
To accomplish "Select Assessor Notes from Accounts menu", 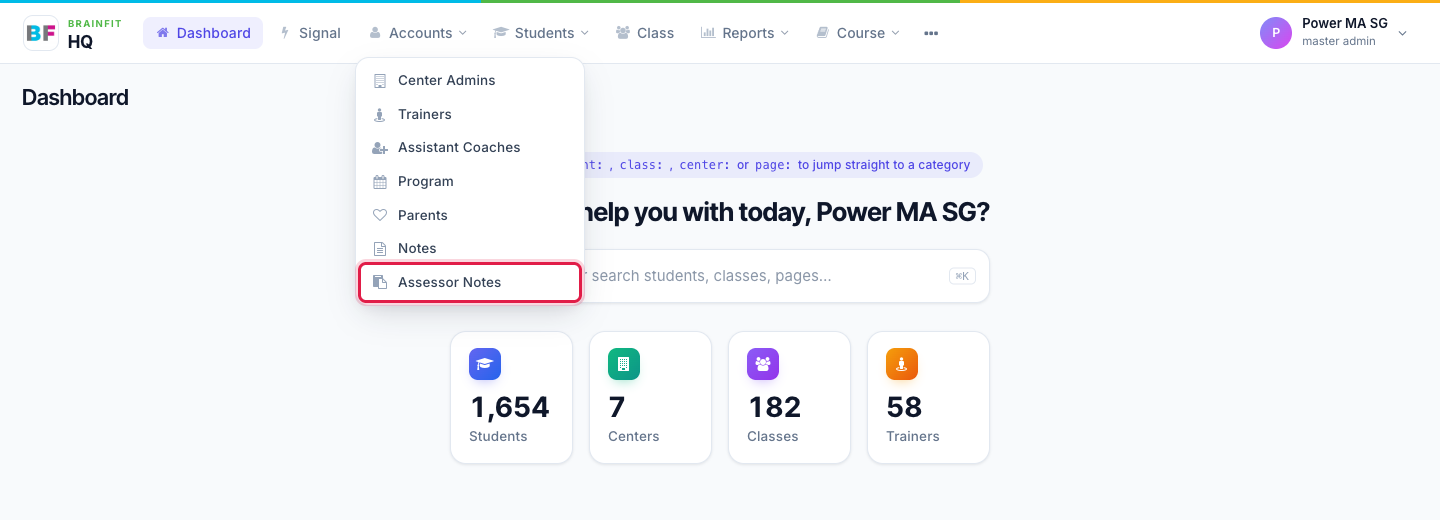I will click(x=470, y=282).
